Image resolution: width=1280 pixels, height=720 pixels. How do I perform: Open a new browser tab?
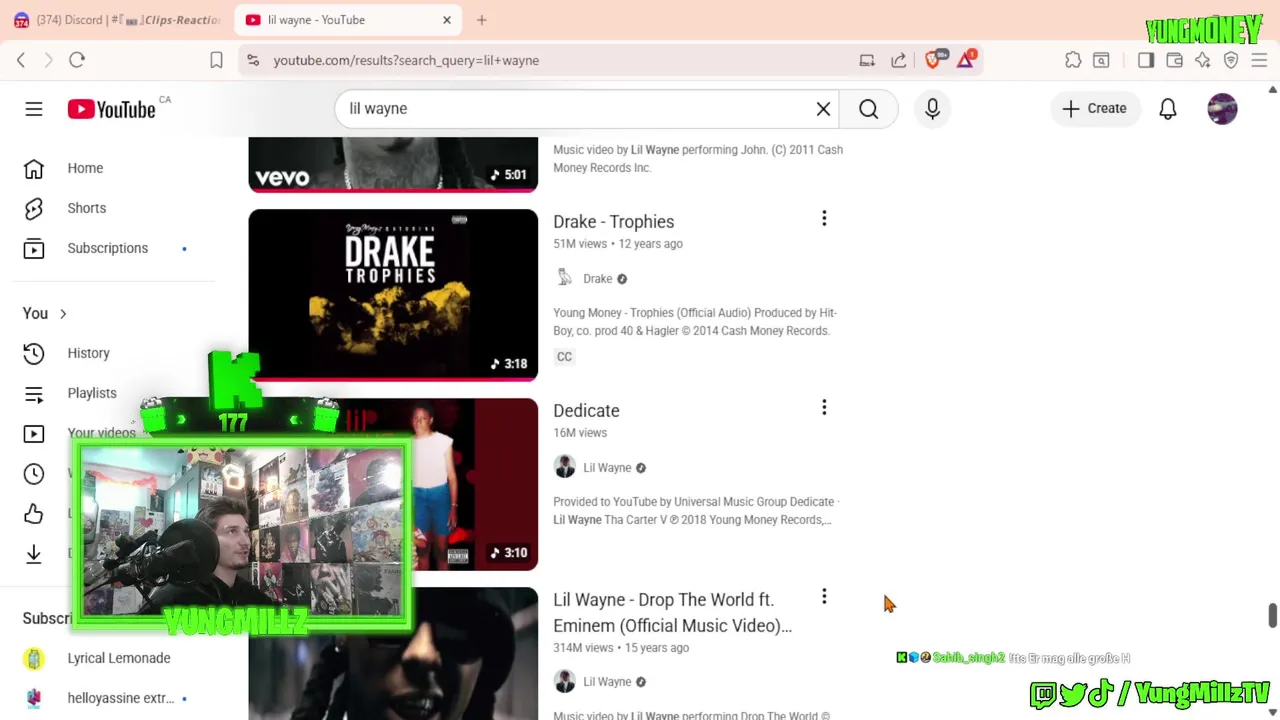coord(482,20)
